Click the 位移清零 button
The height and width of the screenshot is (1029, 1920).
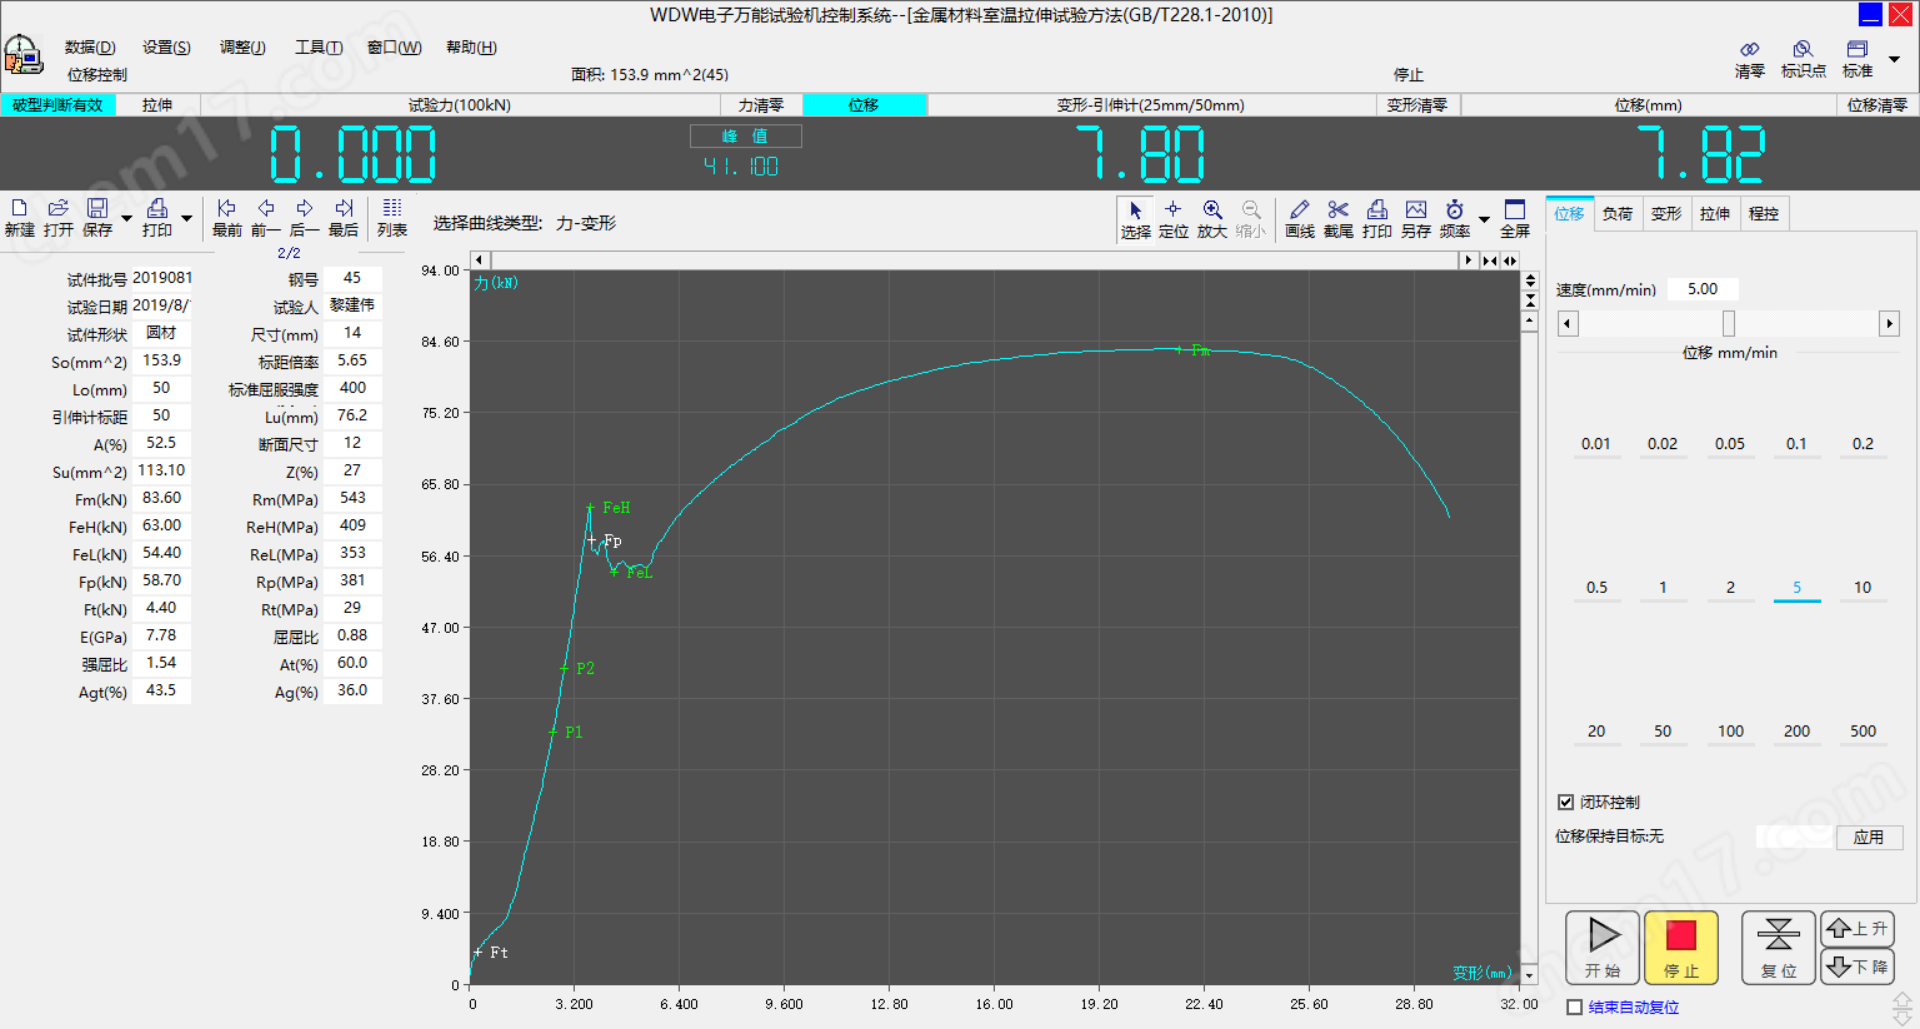[1877, 105]
